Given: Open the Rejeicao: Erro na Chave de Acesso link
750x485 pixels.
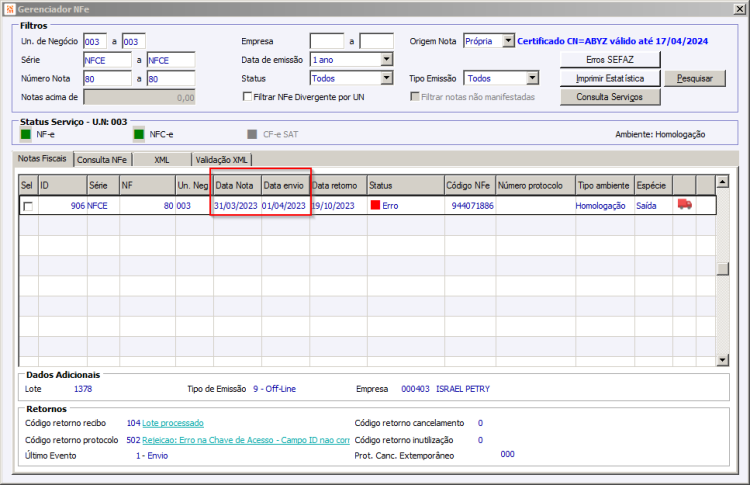Looking at the screenshot, I should pyautogui.click(x=246, y=440).
